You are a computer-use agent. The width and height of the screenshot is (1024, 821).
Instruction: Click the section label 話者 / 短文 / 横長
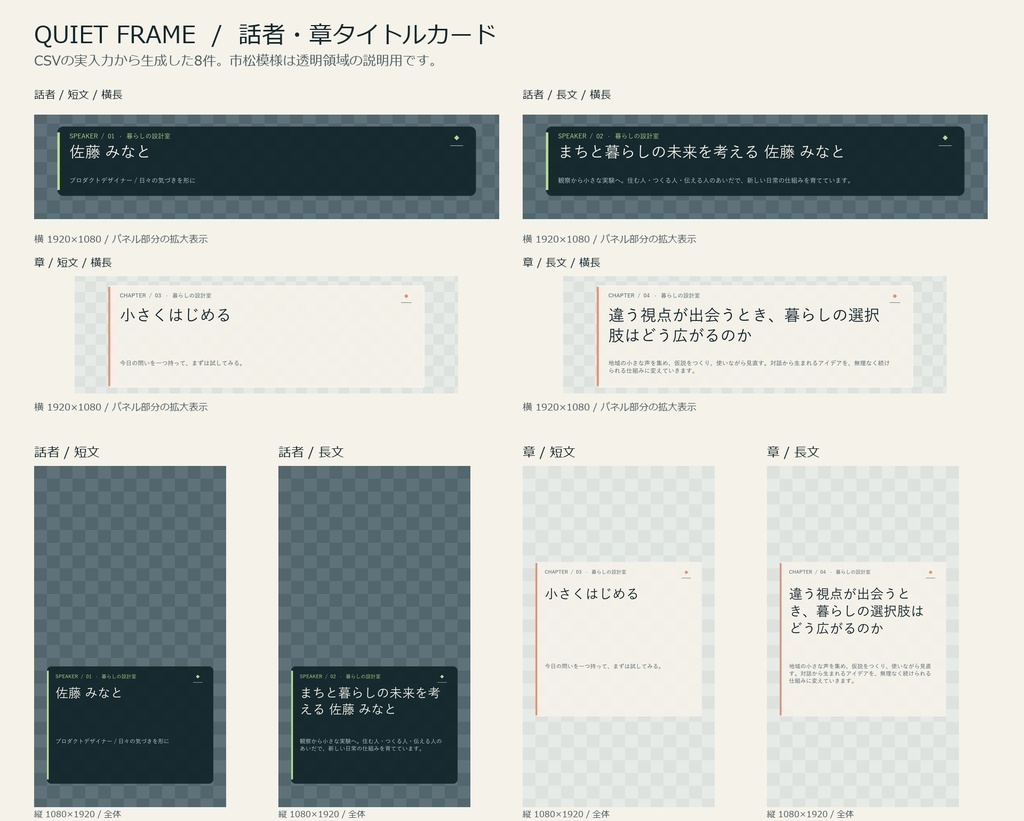tap(78, 95)
